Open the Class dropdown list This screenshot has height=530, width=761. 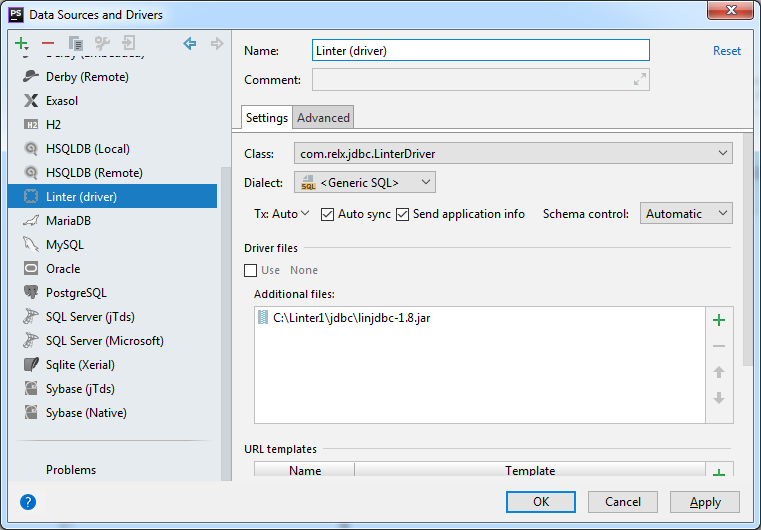pos(723,154)
